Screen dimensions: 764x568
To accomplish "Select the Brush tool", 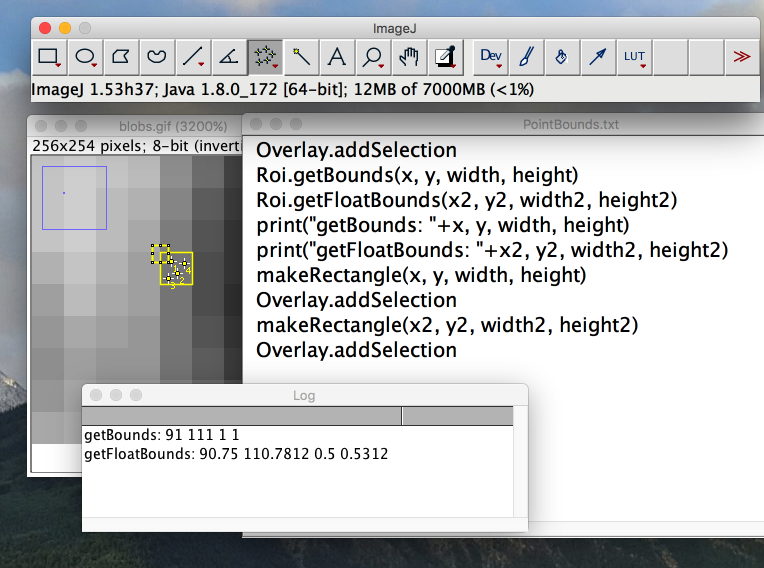I will coord(525,57).
